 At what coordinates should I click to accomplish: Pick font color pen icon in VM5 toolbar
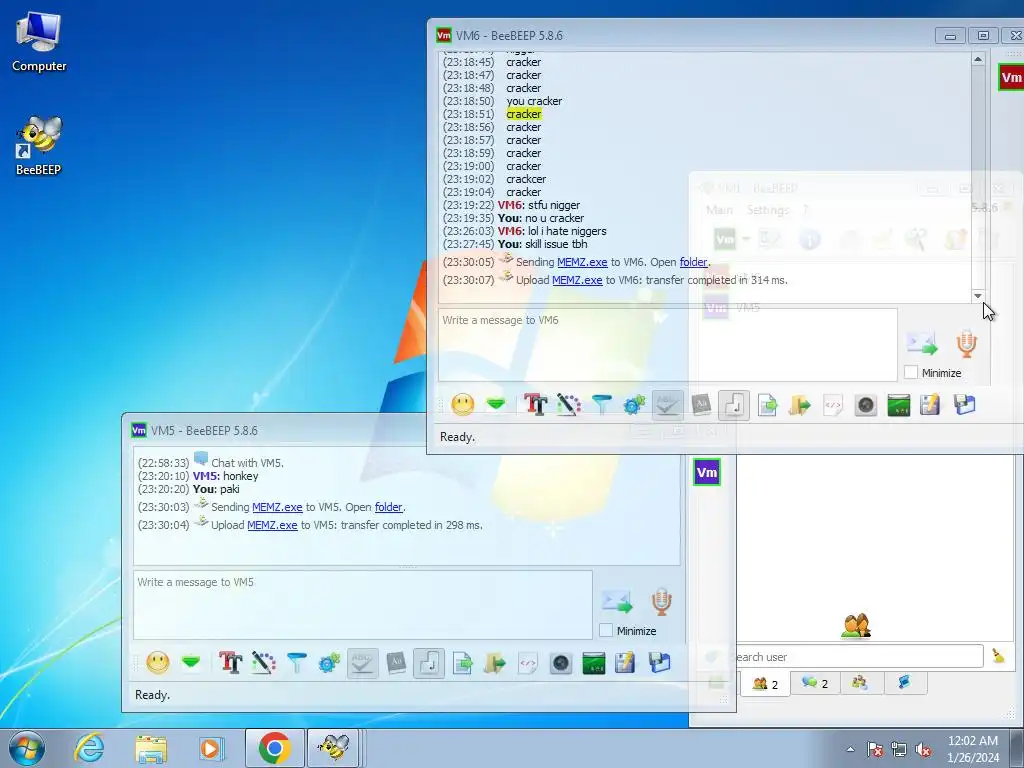pyautogui.click(x=263, y=663)
